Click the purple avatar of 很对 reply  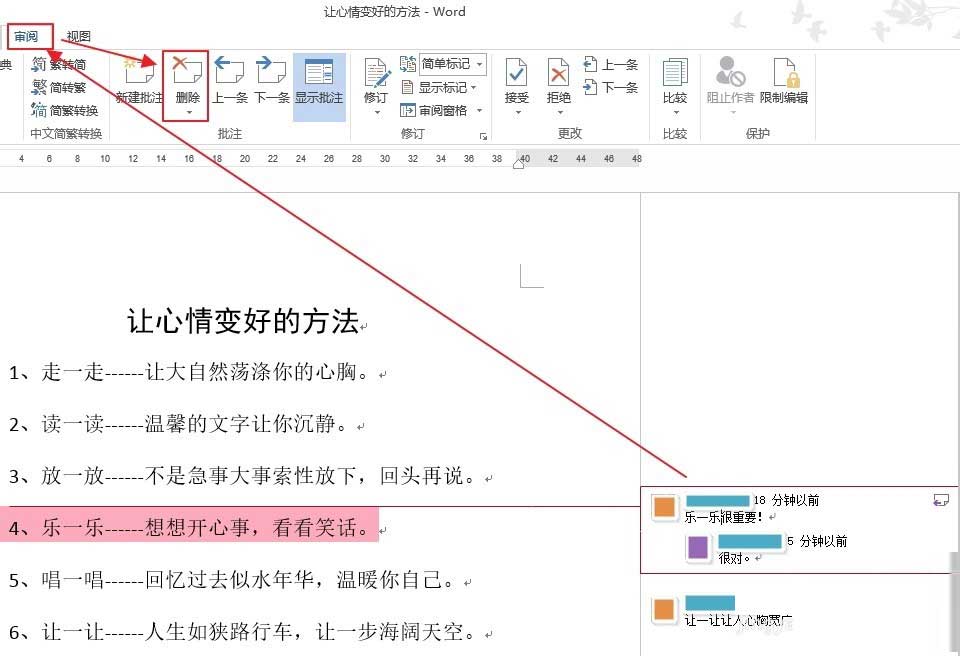coord(698,547)
